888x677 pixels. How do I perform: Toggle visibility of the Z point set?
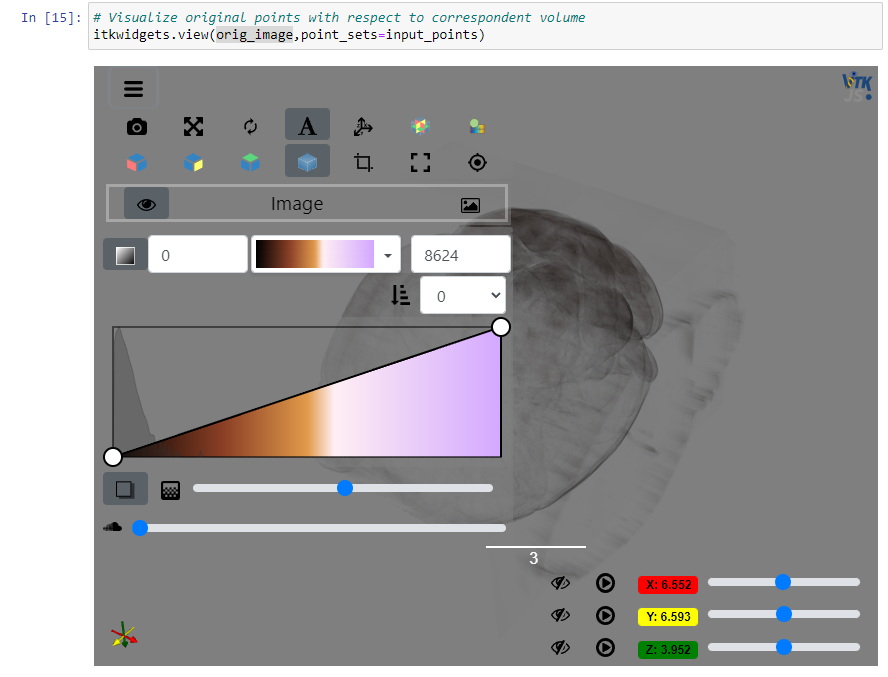[561, 647]
